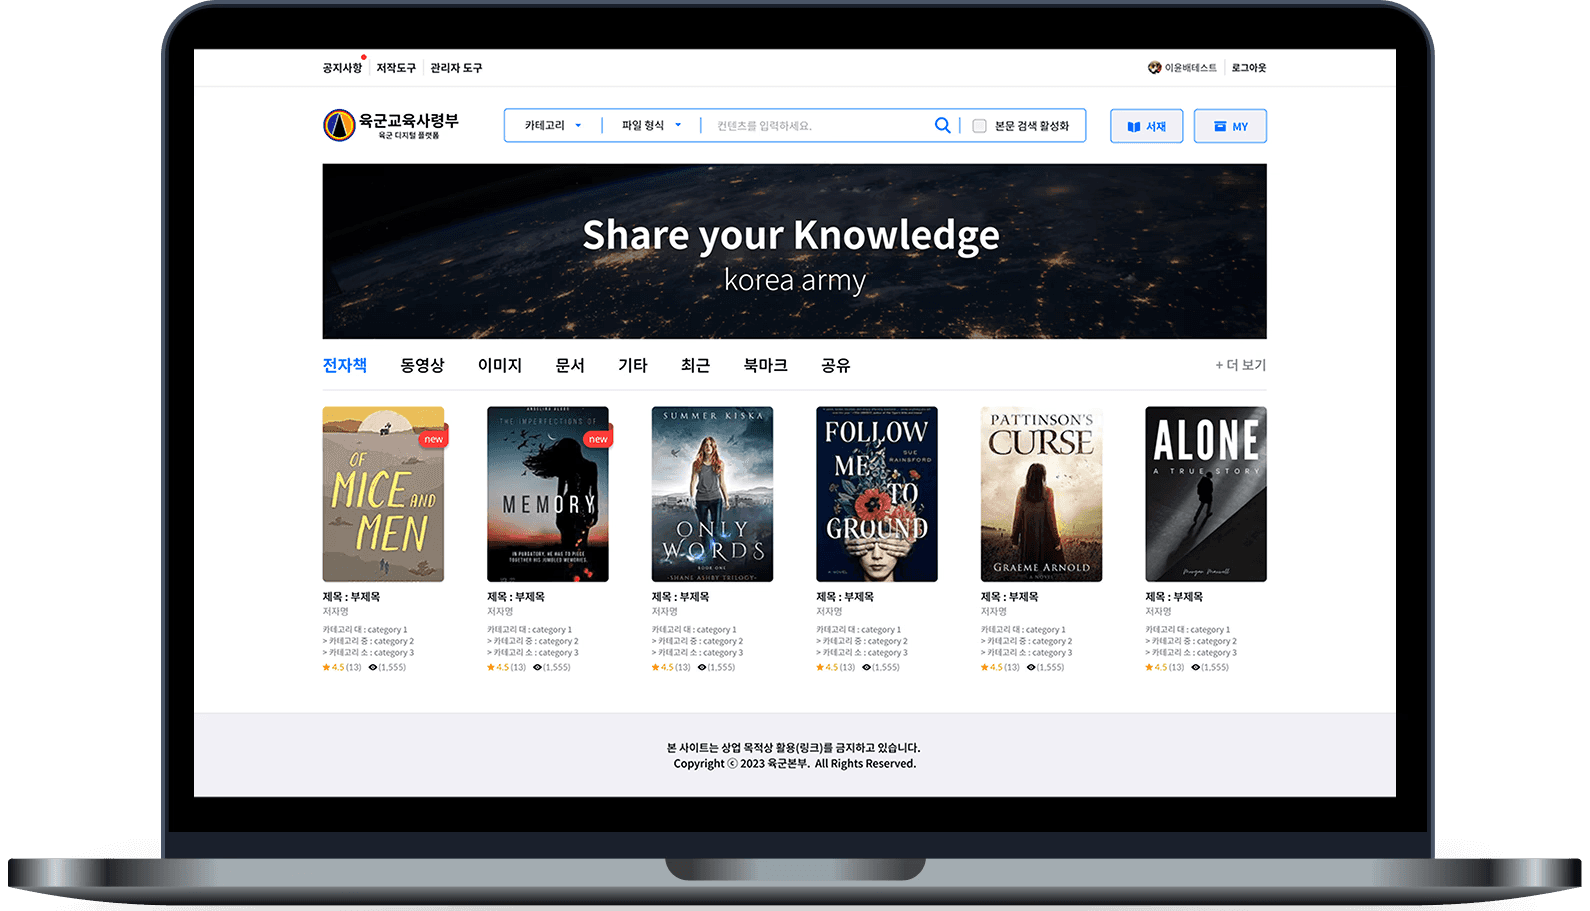Click the user avatar icon by 이윤배테스트
Image resolution: width=1590 pixels, height=911 pixels.
1154,68
